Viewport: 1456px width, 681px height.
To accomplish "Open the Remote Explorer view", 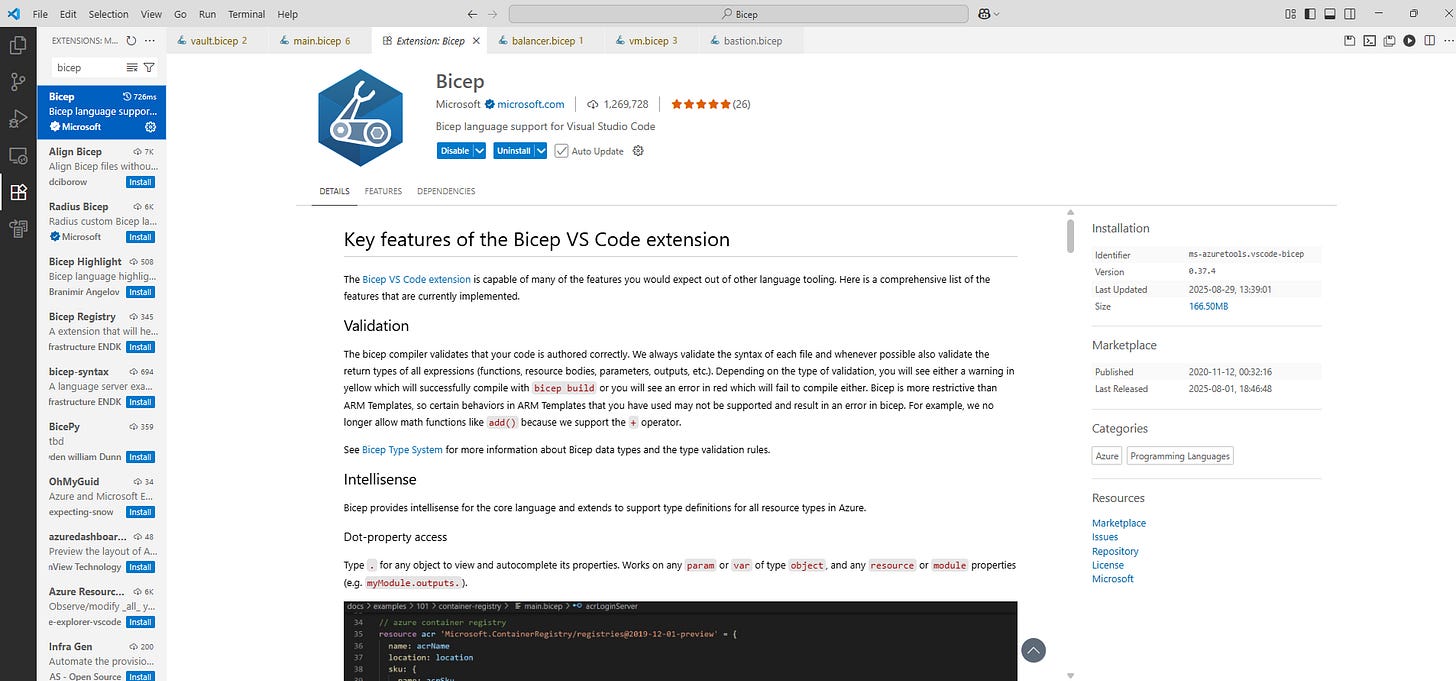I will pyautogui.click(x=17, y=156).
